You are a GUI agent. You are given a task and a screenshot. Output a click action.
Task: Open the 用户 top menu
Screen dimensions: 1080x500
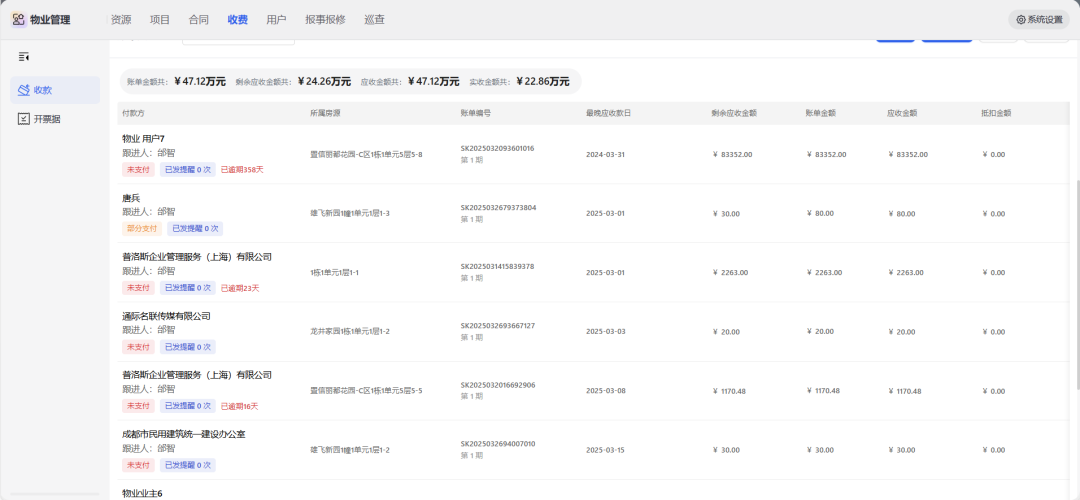(276, 20)
